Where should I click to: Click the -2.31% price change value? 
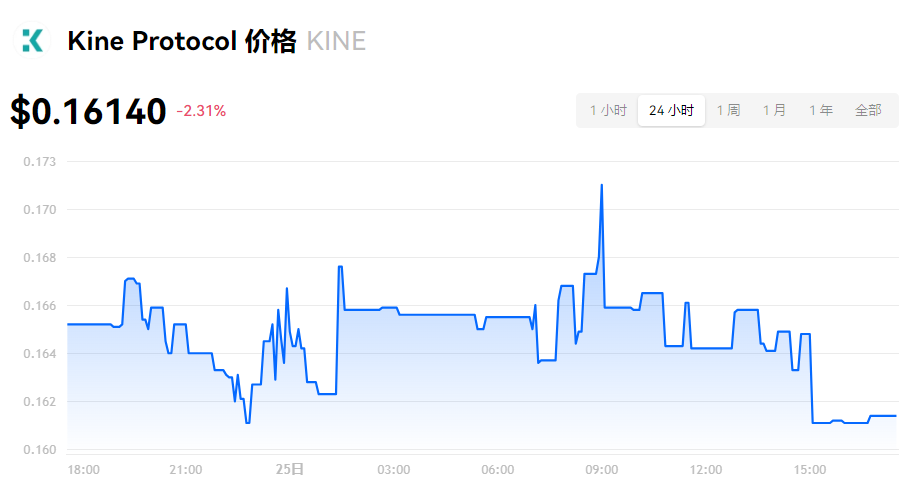pos(201,111)
